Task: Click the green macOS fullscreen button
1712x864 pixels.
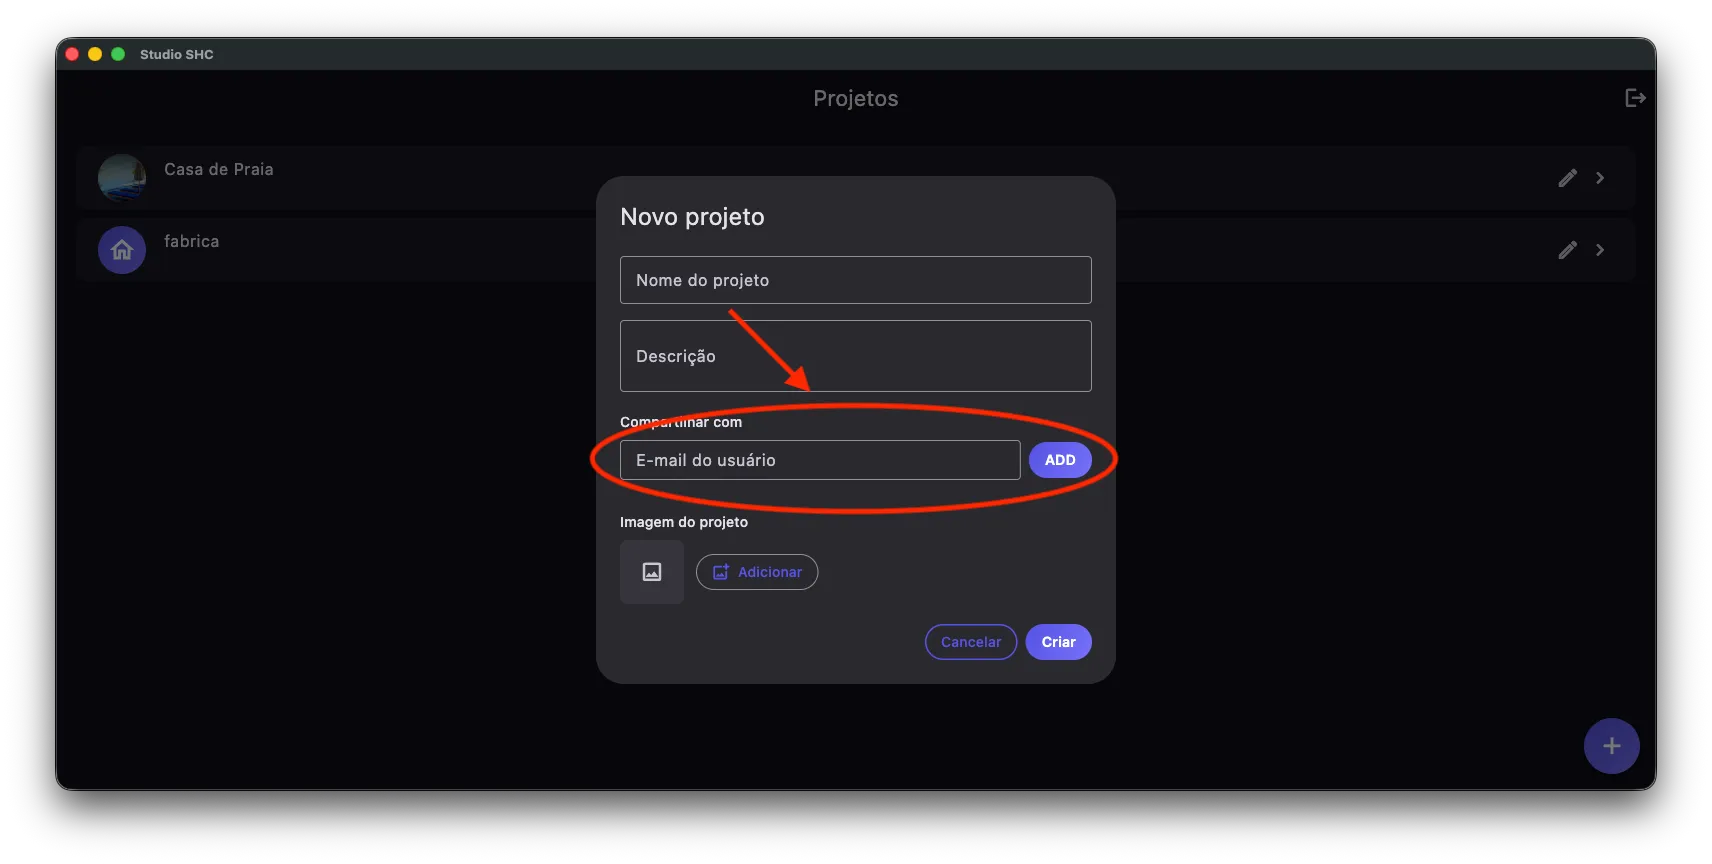Action: tap(118, 54)
